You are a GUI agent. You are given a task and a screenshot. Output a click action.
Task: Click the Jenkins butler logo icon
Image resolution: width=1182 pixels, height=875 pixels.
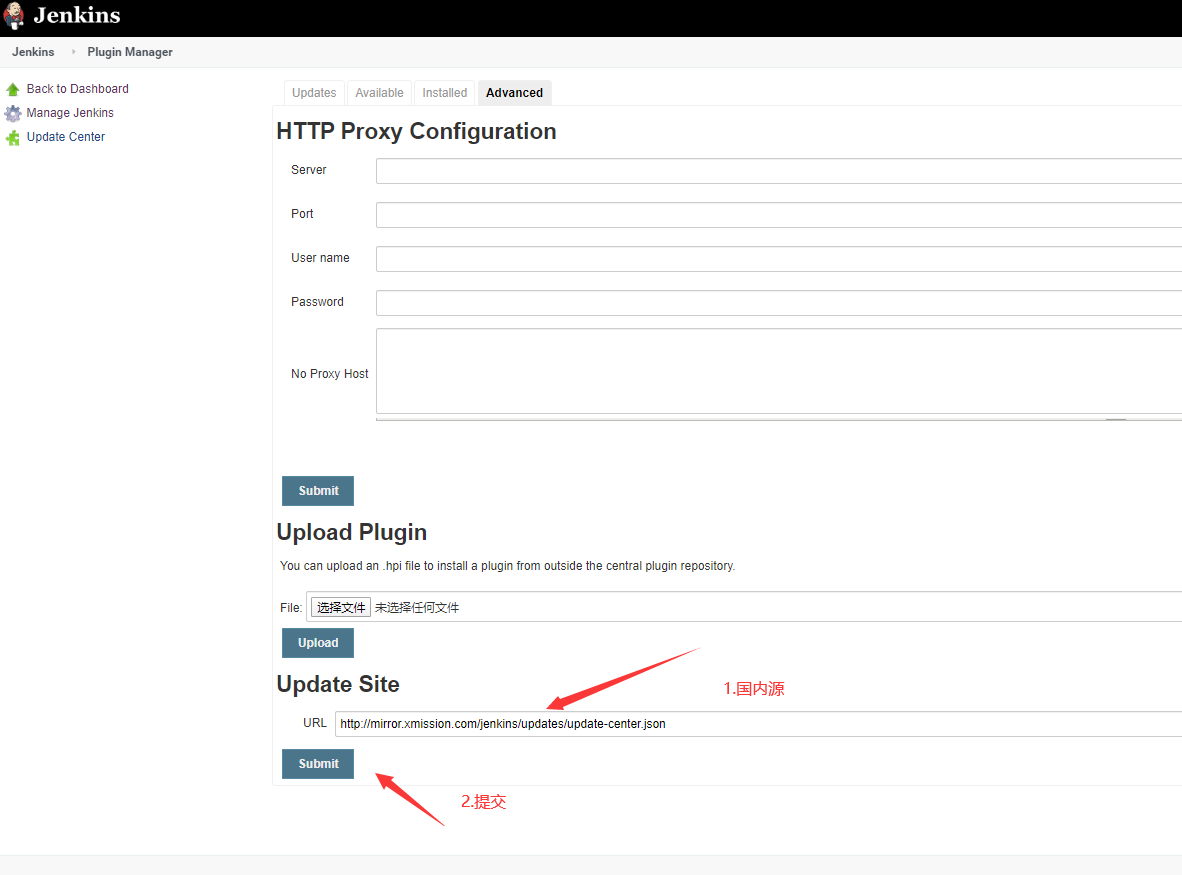(x=14, y=16)
